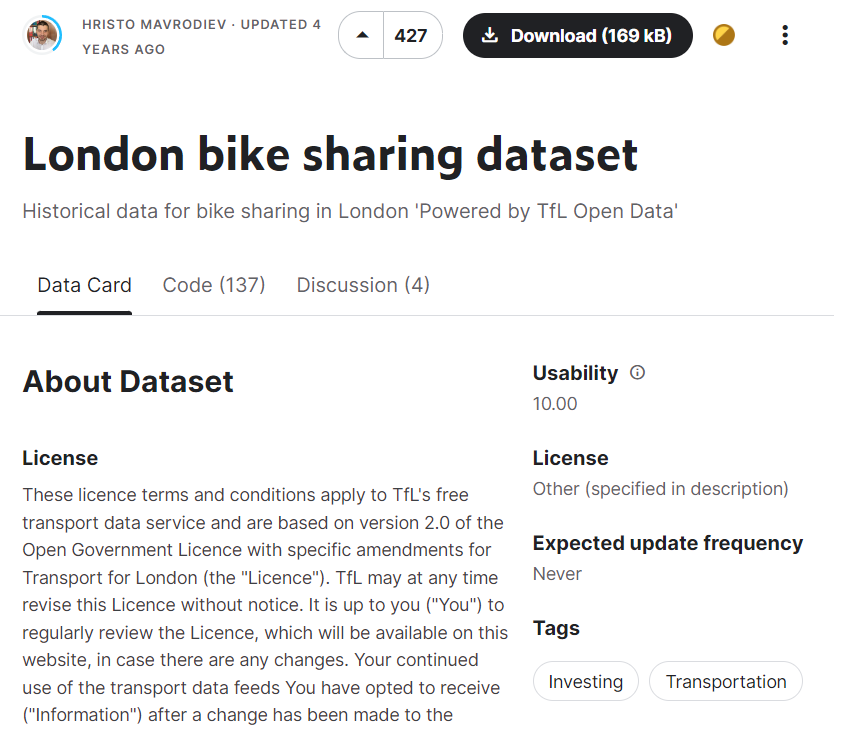Click the About Dataset heading
Image resolution: width=845 pixels, height=730 pixels.
click(x=128, y=382)
